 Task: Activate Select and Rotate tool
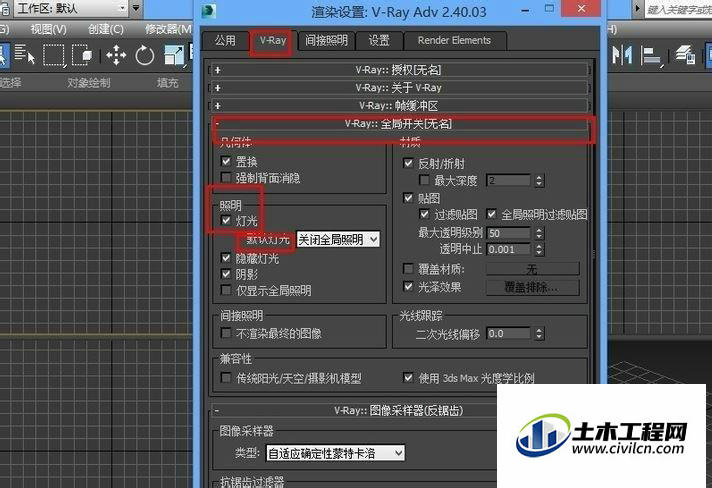145,55
